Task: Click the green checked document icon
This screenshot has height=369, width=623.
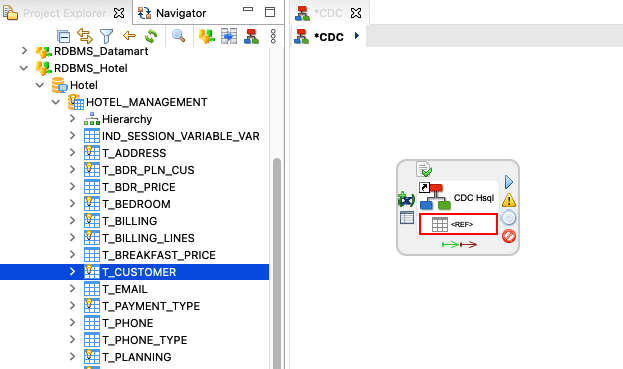Action: [424, 169]
